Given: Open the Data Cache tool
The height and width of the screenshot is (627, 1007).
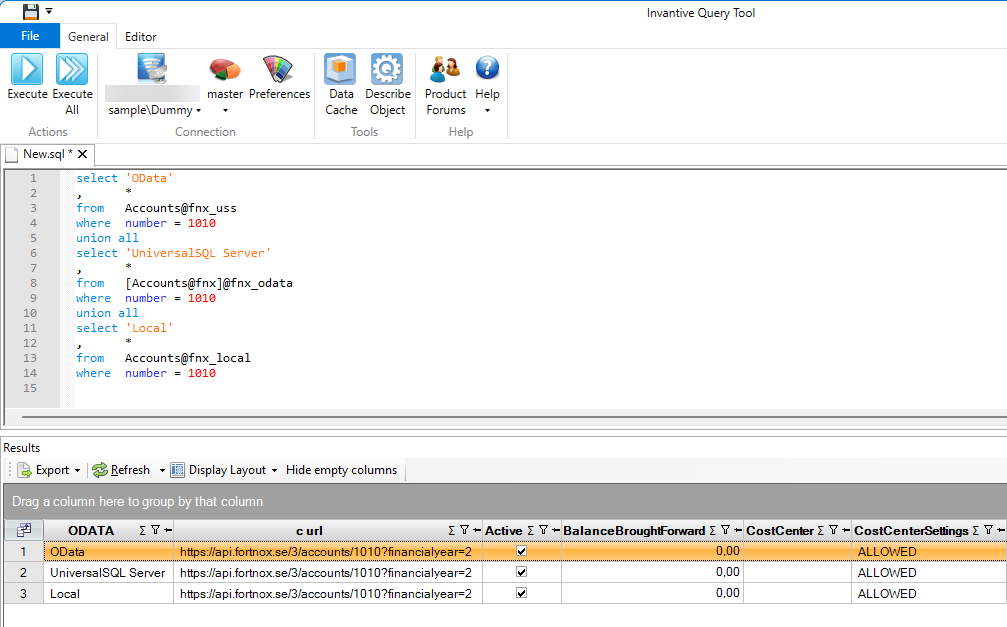Looking at the screenshot, I should click(340, 69).
